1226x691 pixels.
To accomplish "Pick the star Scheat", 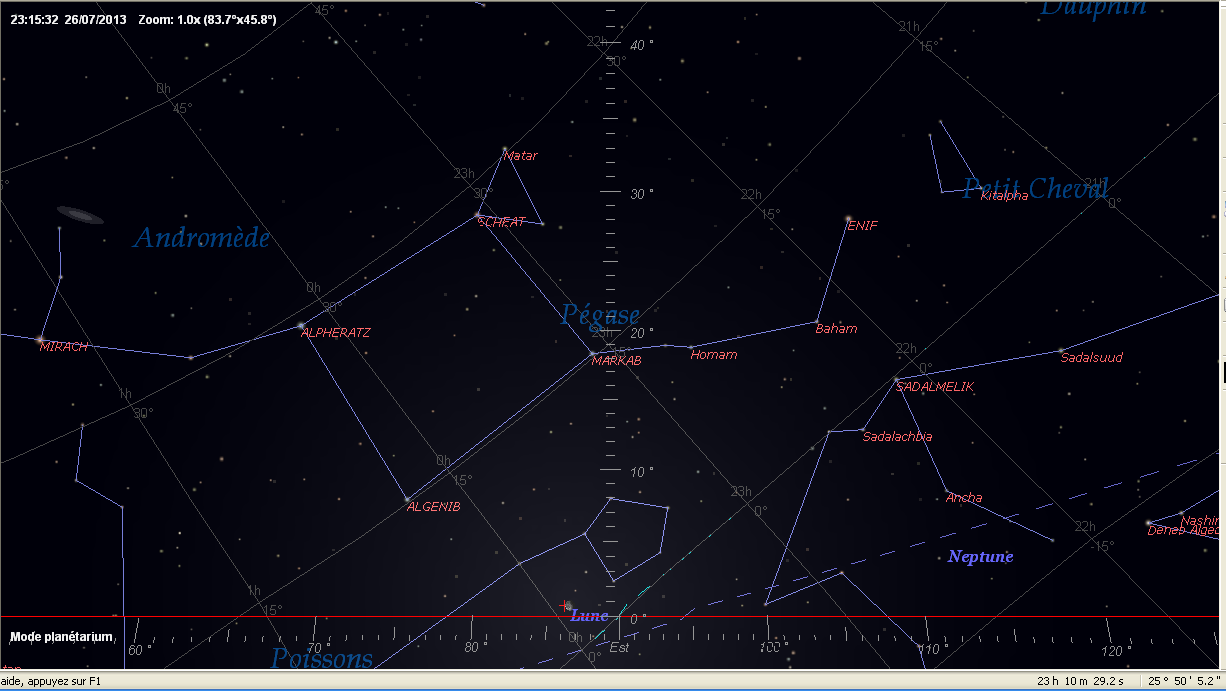I will [477, 215].
